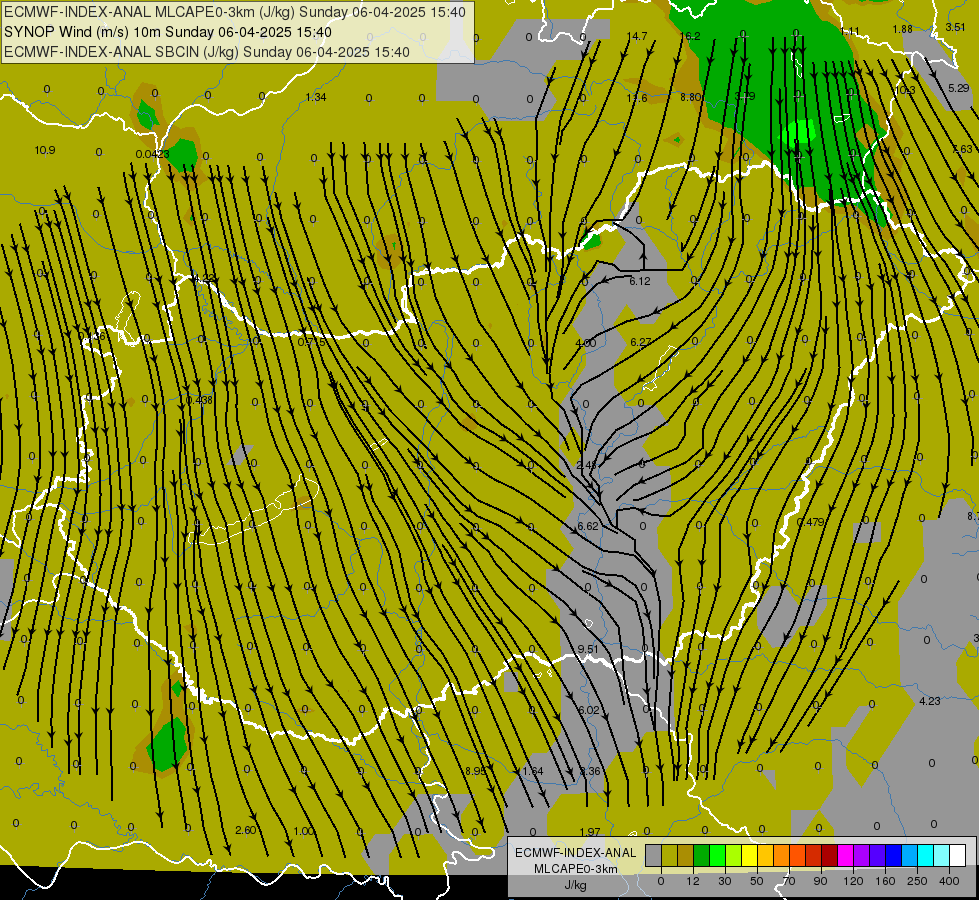Click the legend tick label 250
The width and height of the screenshot is (979, 900).
pyautogui.click(x=917, y=881)
